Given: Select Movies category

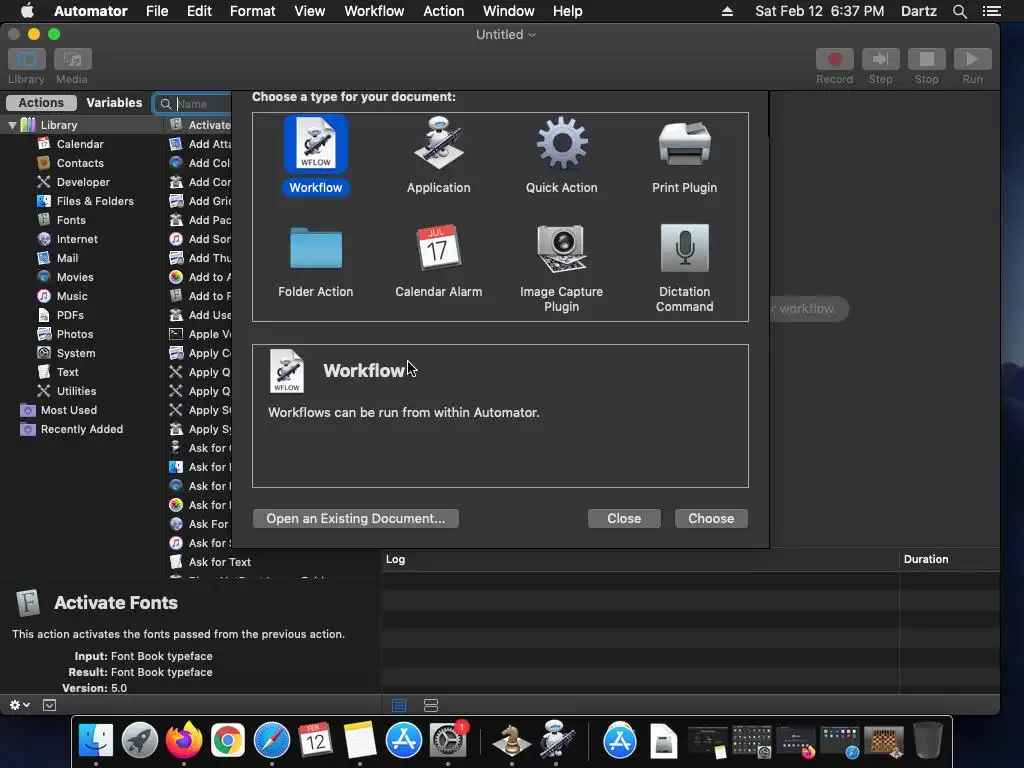Looking at the screenshot, I should 74,276.
